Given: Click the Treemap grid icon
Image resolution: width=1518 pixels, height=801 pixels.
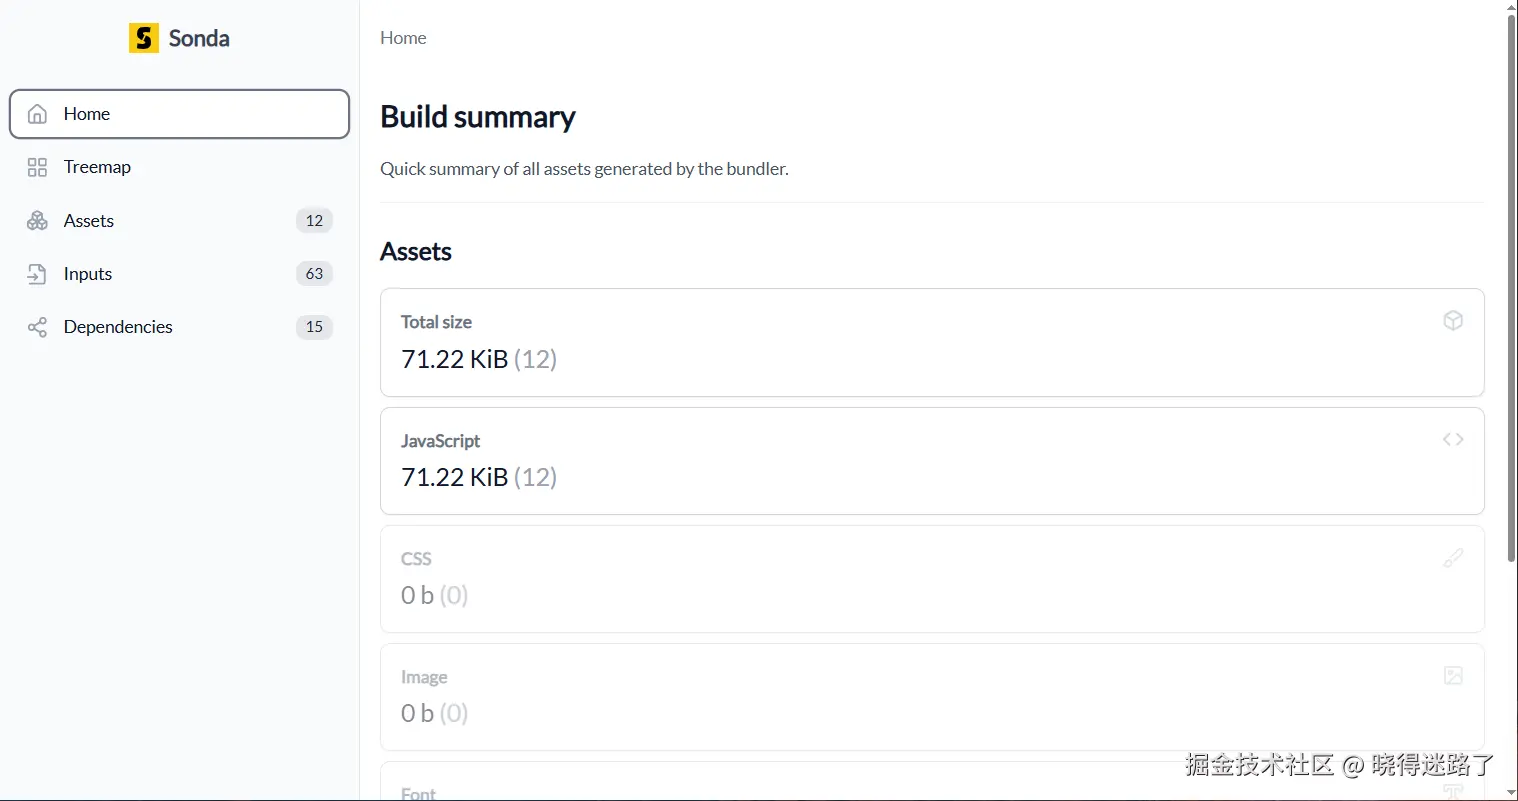Looking at the screenshot, I should click(37, 167).
